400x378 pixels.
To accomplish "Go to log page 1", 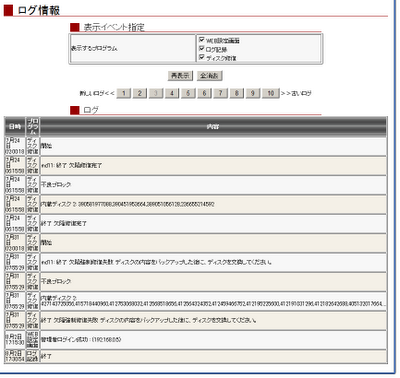I will point(124,93).
